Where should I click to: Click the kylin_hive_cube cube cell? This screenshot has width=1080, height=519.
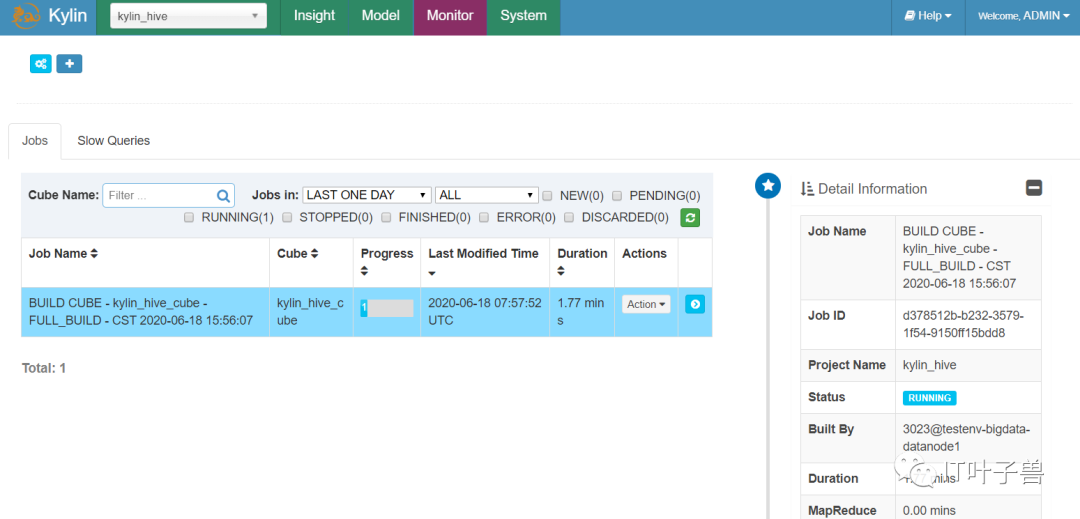click(311, 312)
